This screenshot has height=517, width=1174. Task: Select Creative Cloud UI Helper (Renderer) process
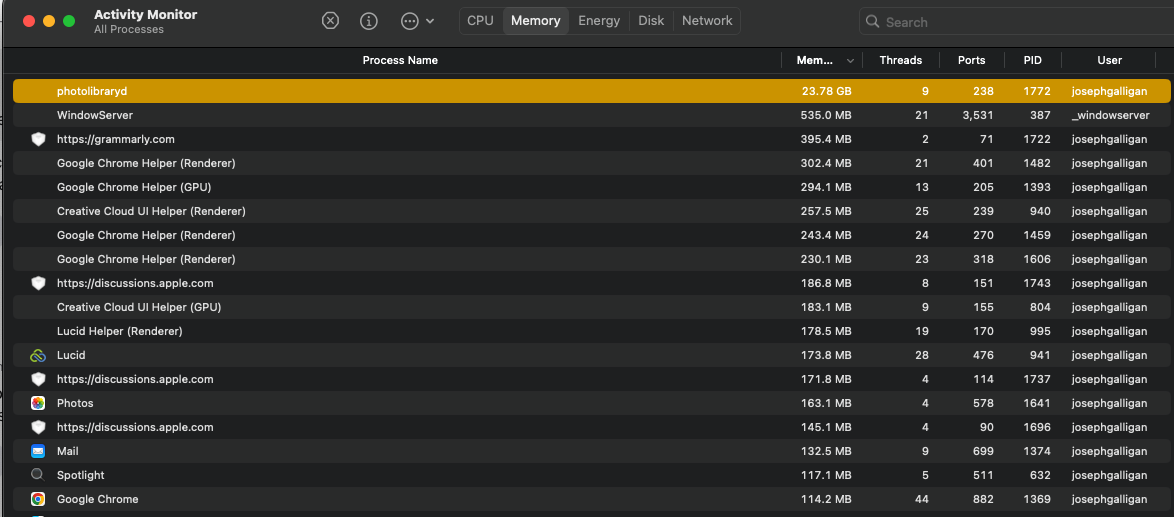coord(151,211)
